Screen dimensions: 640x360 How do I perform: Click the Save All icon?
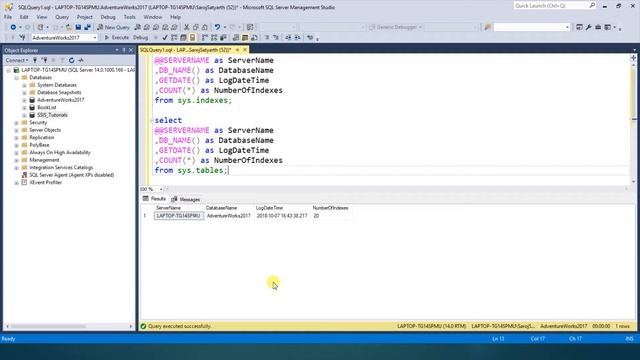(87, 27)
